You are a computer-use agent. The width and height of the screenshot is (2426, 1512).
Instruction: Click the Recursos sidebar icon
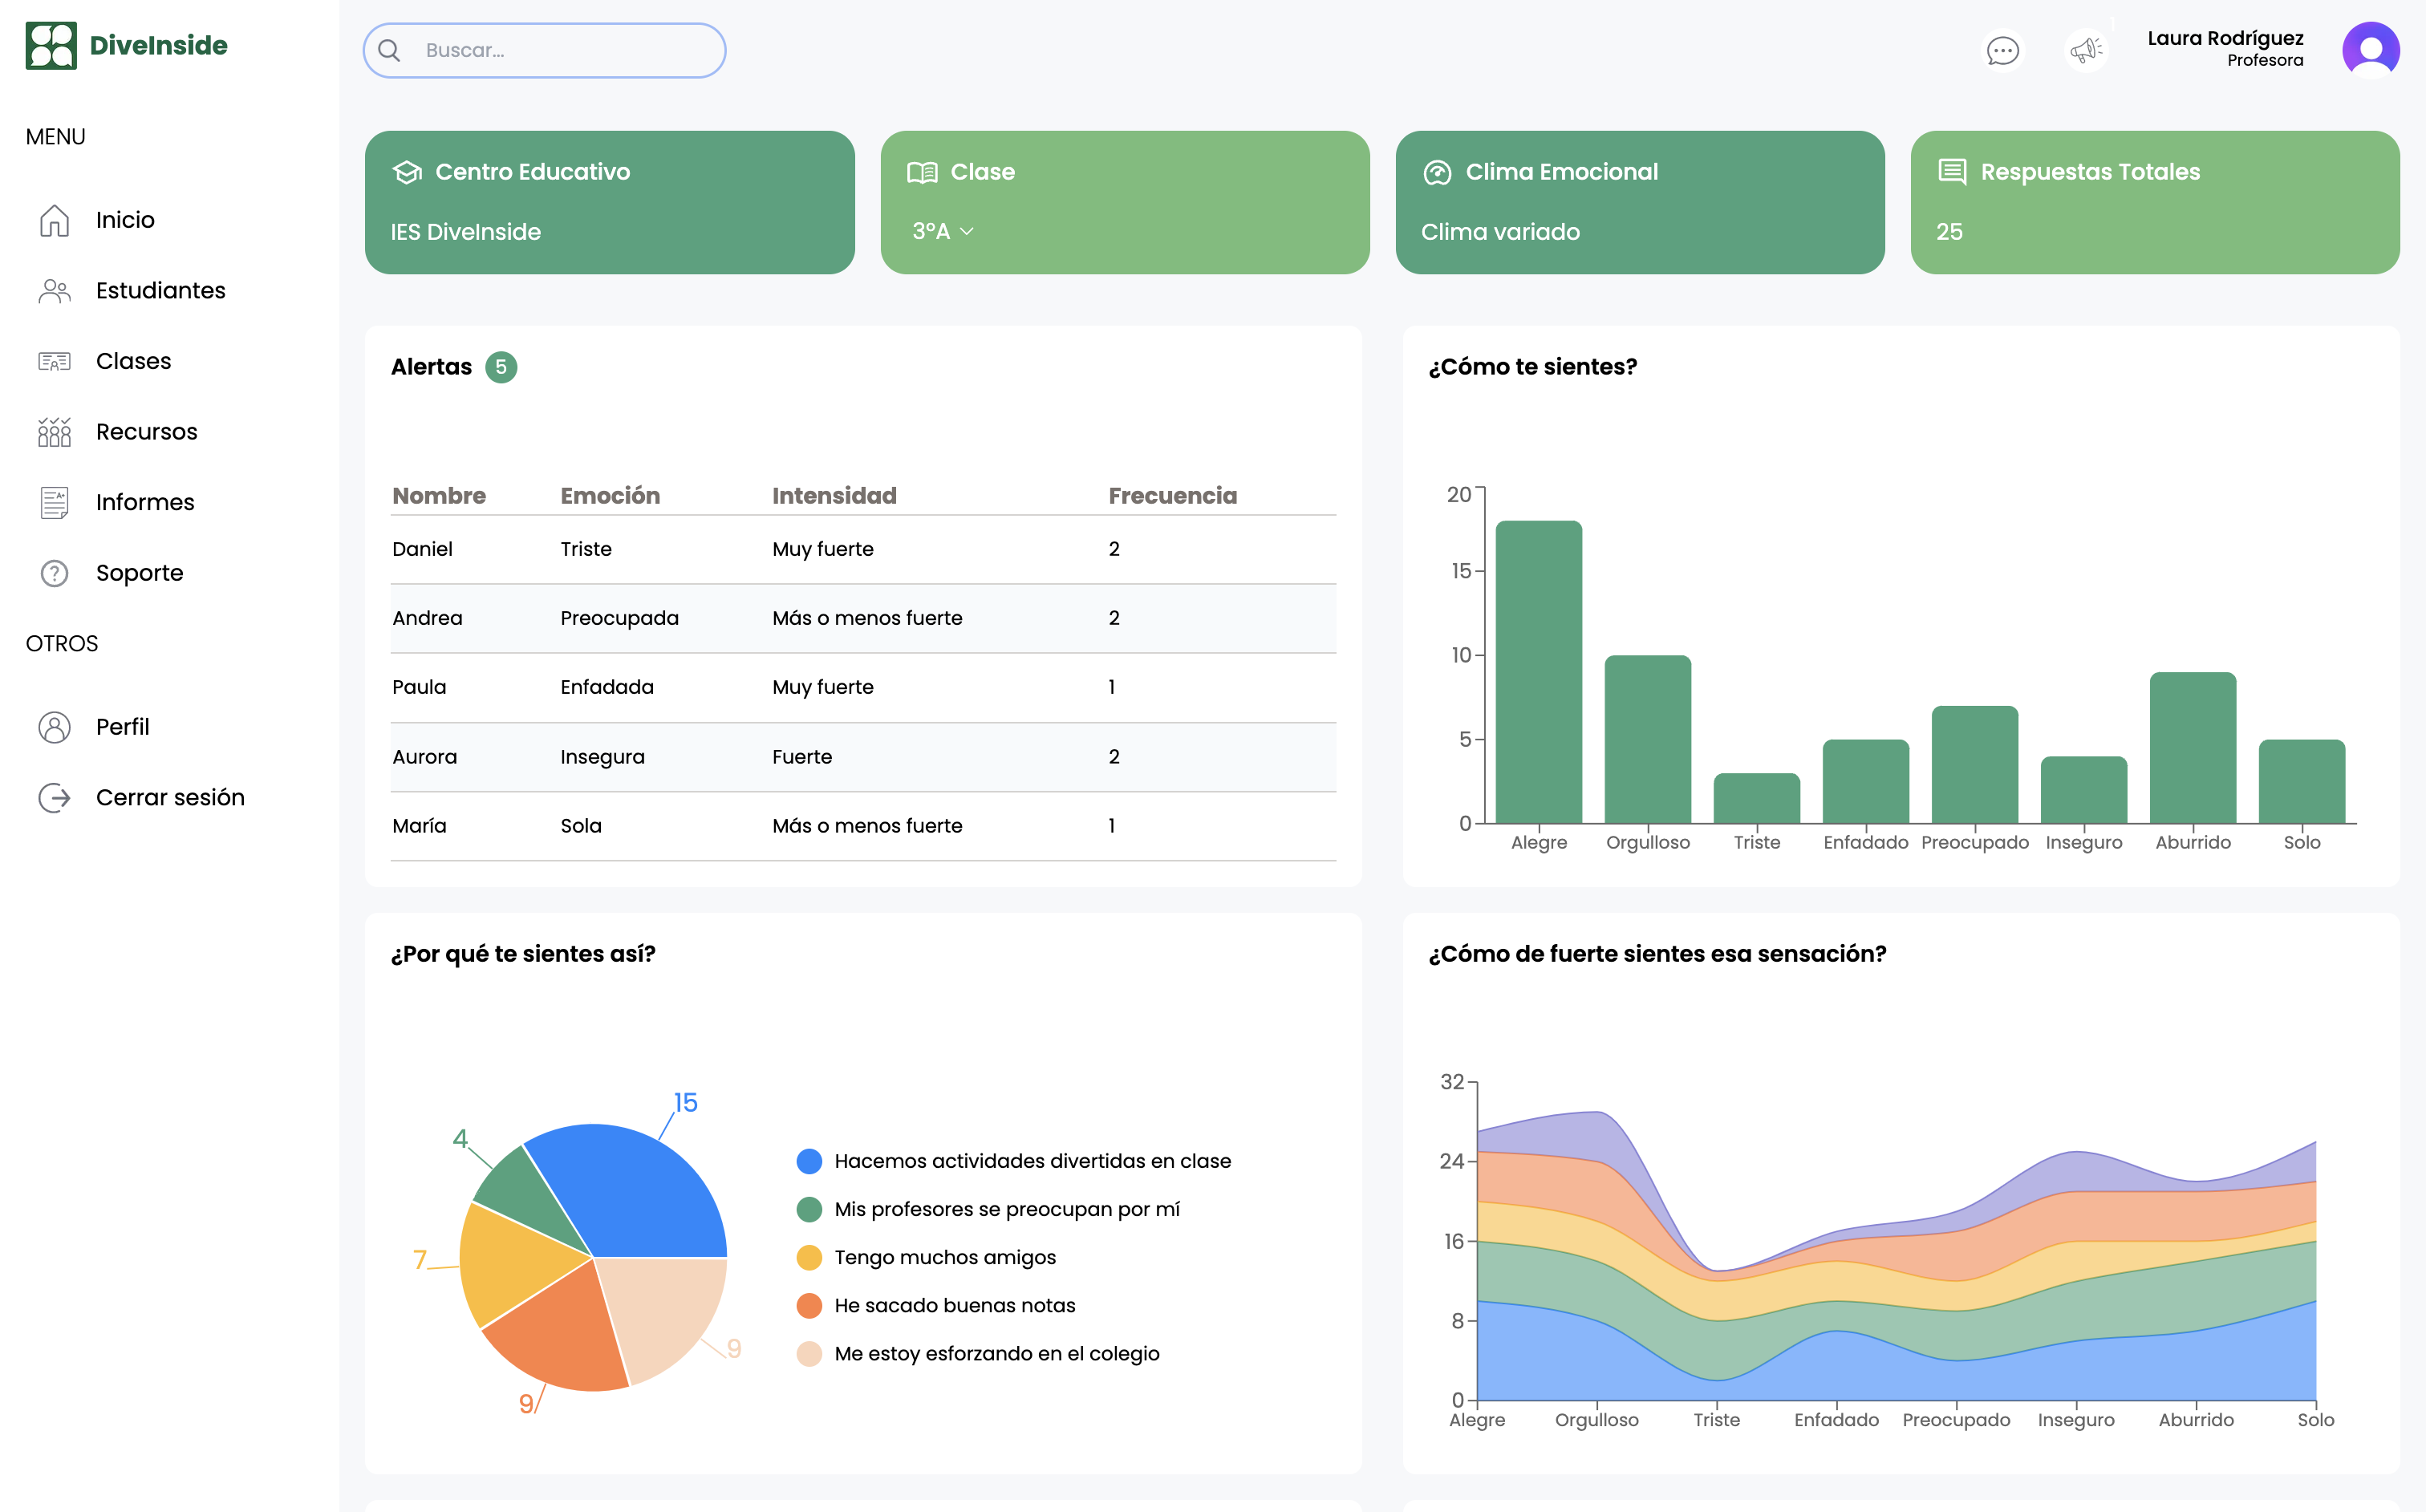pyautogui.click(x=54, y=432)
